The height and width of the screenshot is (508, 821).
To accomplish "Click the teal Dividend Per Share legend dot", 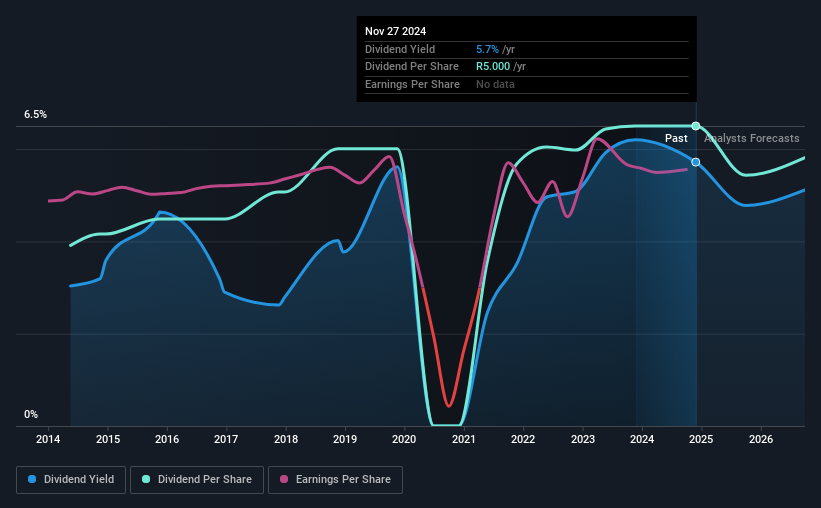I will coord(146,479).
